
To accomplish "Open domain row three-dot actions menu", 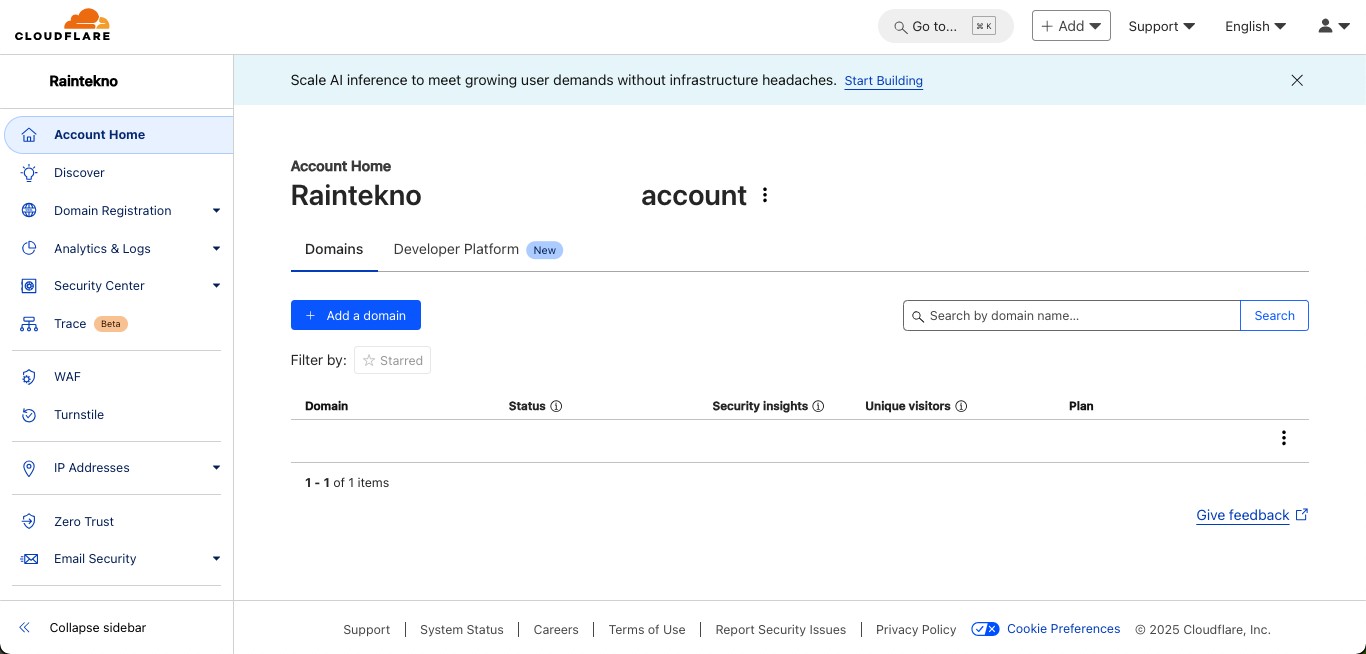I will [1283, 438].
